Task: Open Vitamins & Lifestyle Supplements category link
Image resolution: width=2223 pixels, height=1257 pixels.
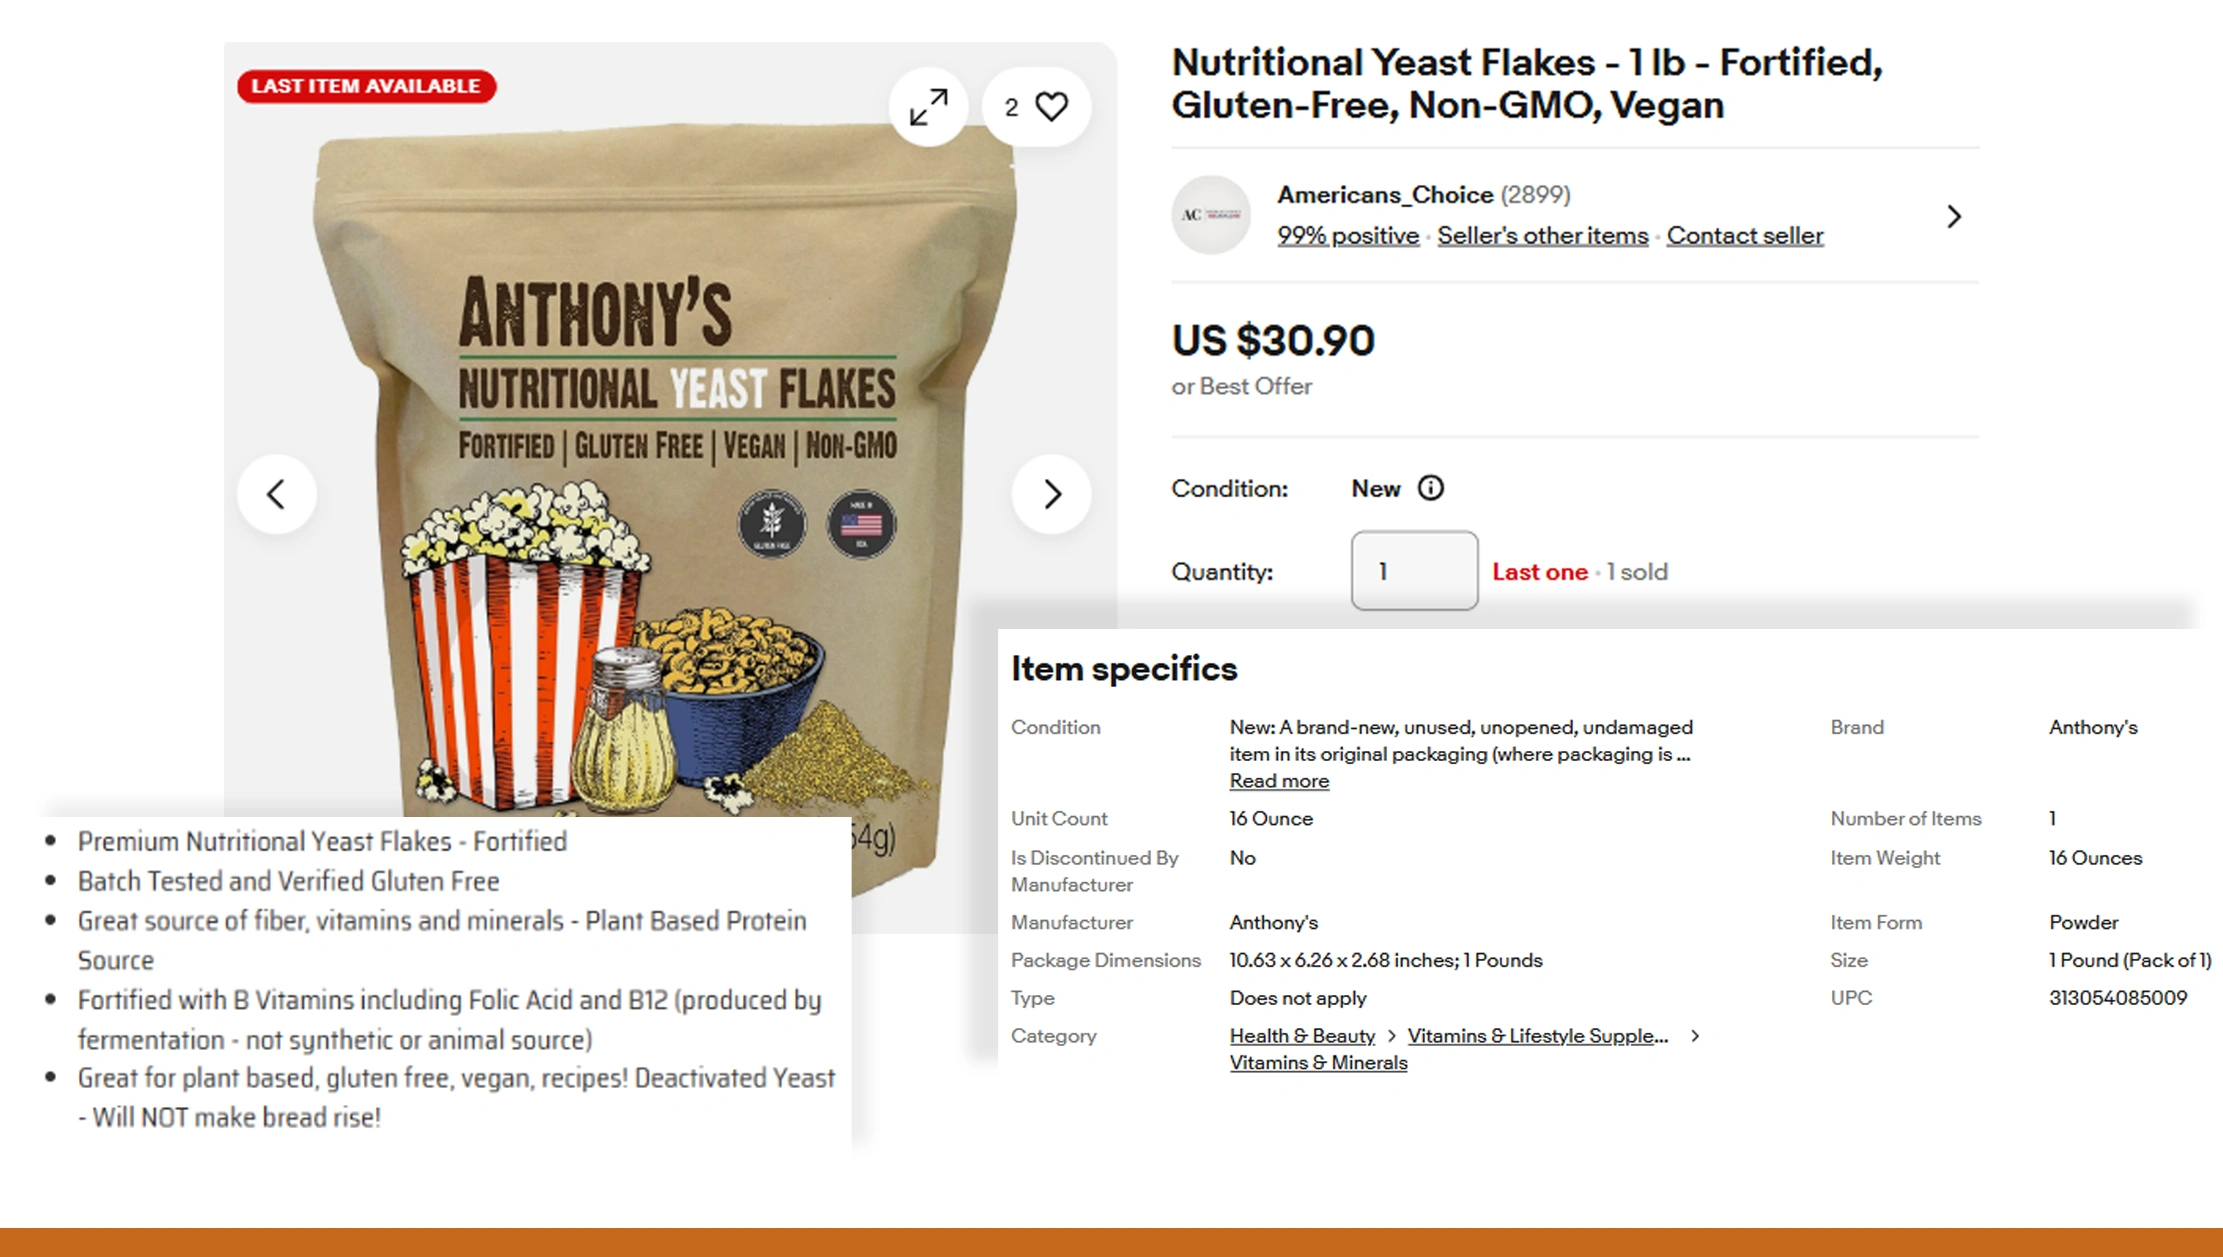Action: pyautogui.click(x=1537, y=1036)
